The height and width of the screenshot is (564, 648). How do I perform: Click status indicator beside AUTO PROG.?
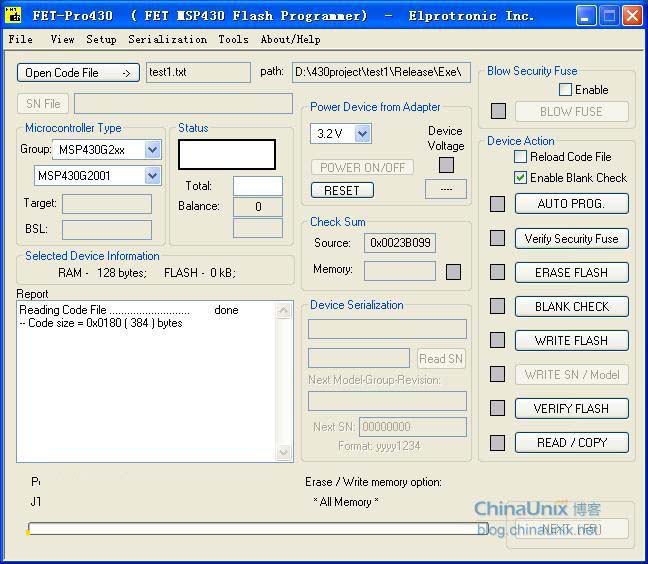tap(497, 204)
